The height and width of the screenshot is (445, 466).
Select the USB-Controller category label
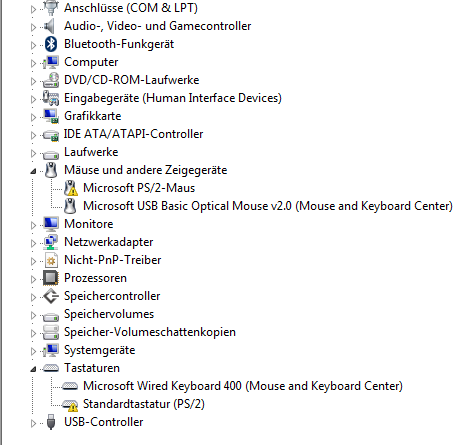click(x=104, y=422)
